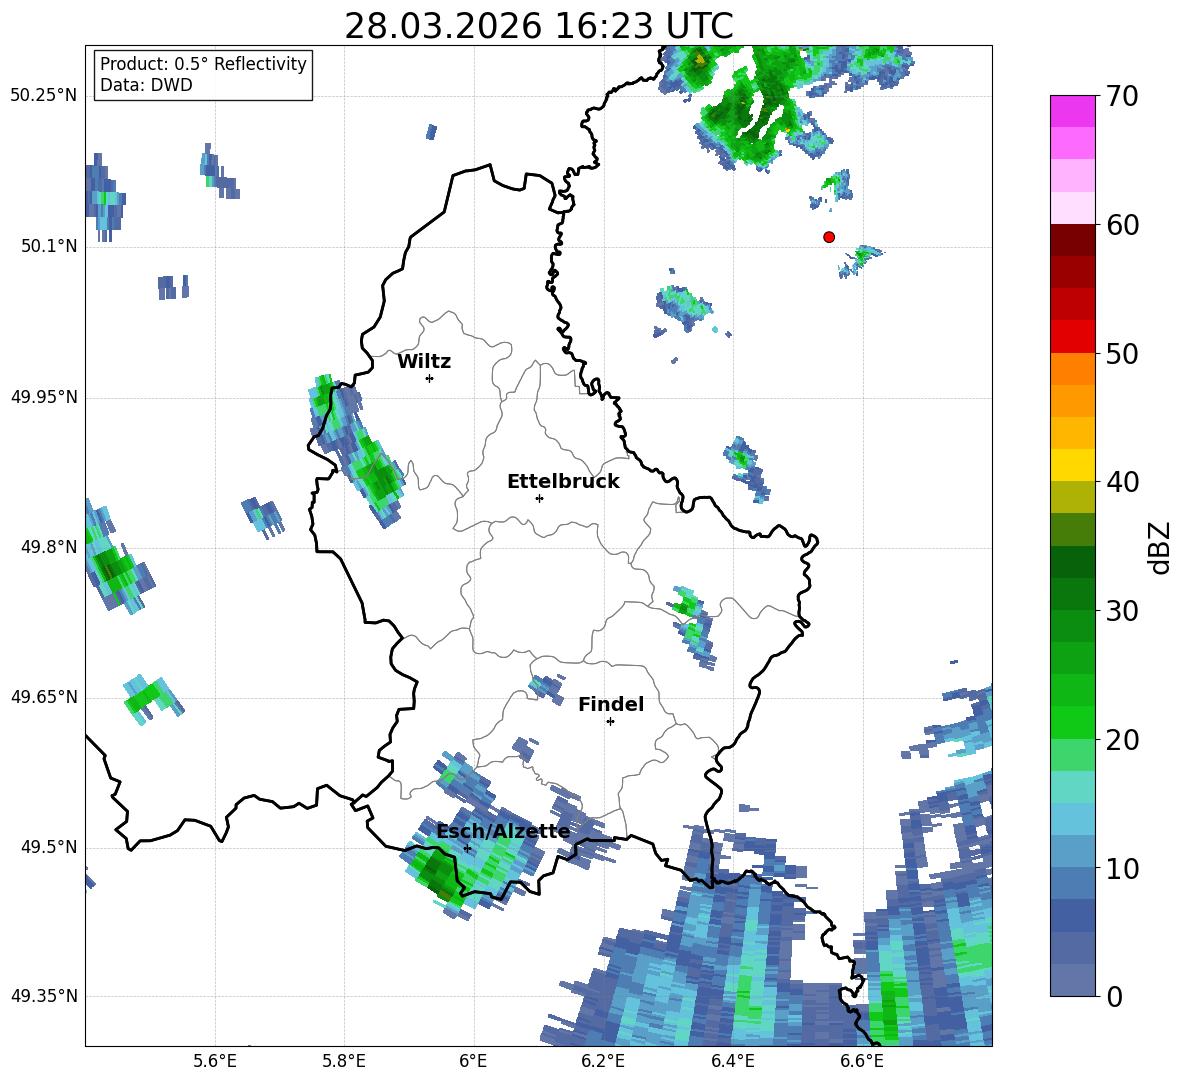The height and width of the screenshot is (1081, 1184).
Task: Click the 5.8°E longitude label
Action: click(344, 1061)
